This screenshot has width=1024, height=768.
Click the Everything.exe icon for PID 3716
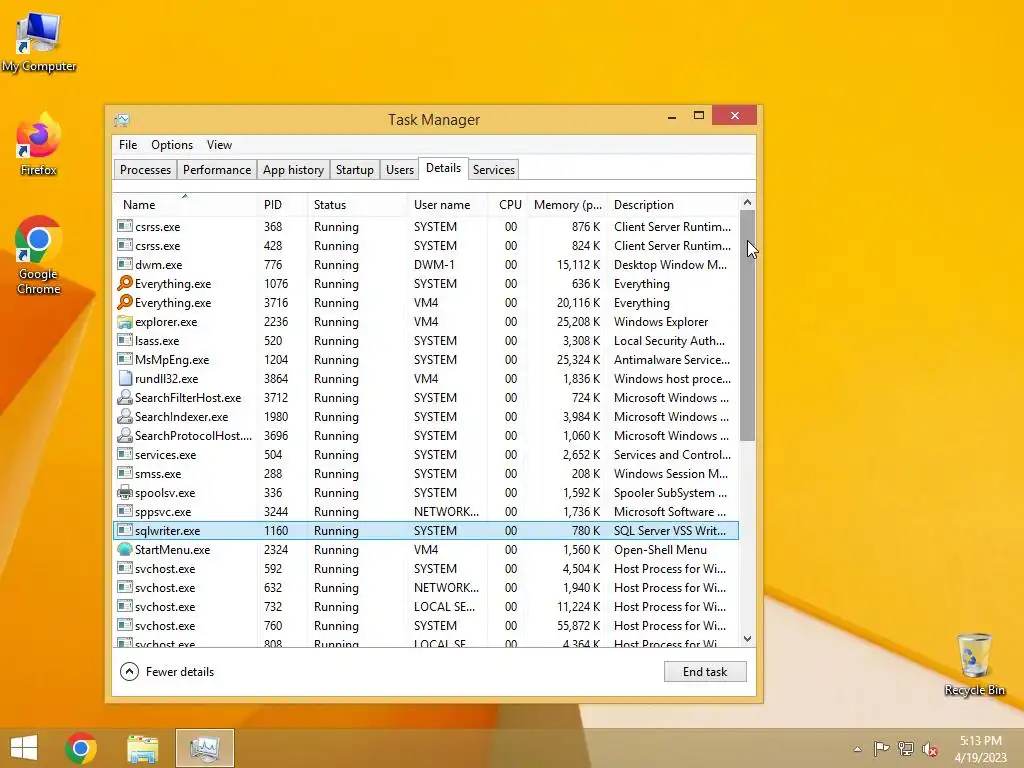click(x=125, y=302)
